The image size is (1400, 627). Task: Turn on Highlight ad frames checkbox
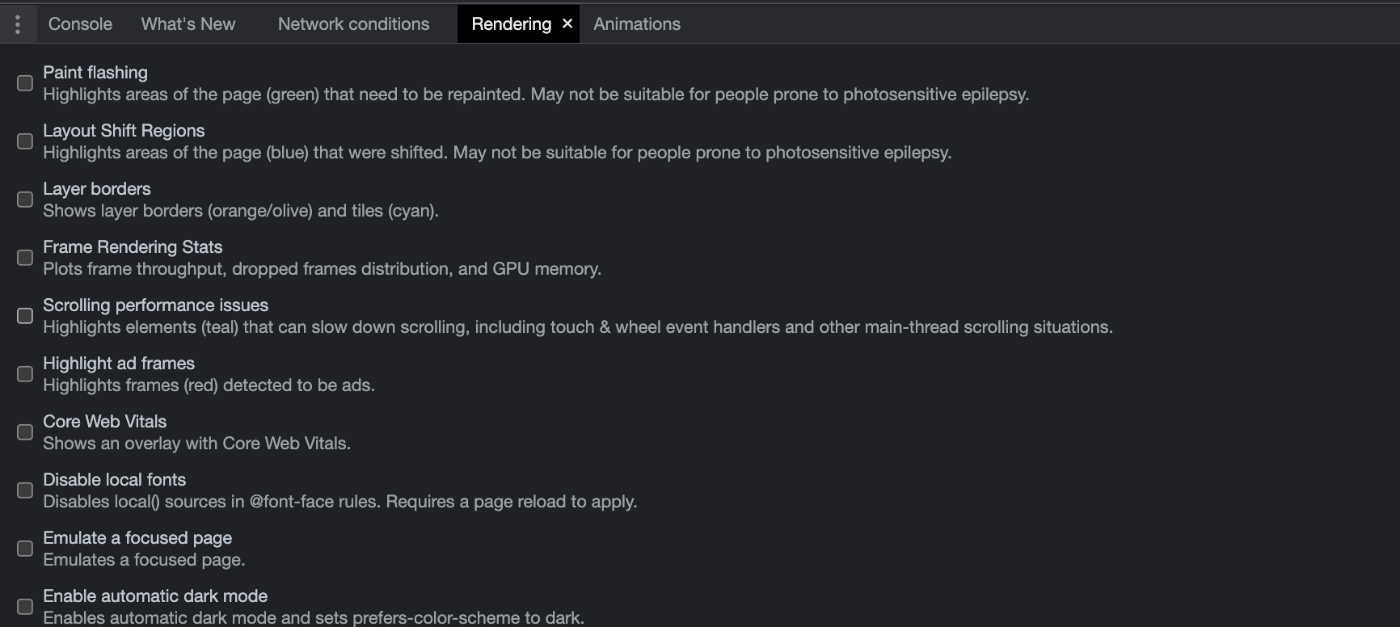click(x=25, y=373)
